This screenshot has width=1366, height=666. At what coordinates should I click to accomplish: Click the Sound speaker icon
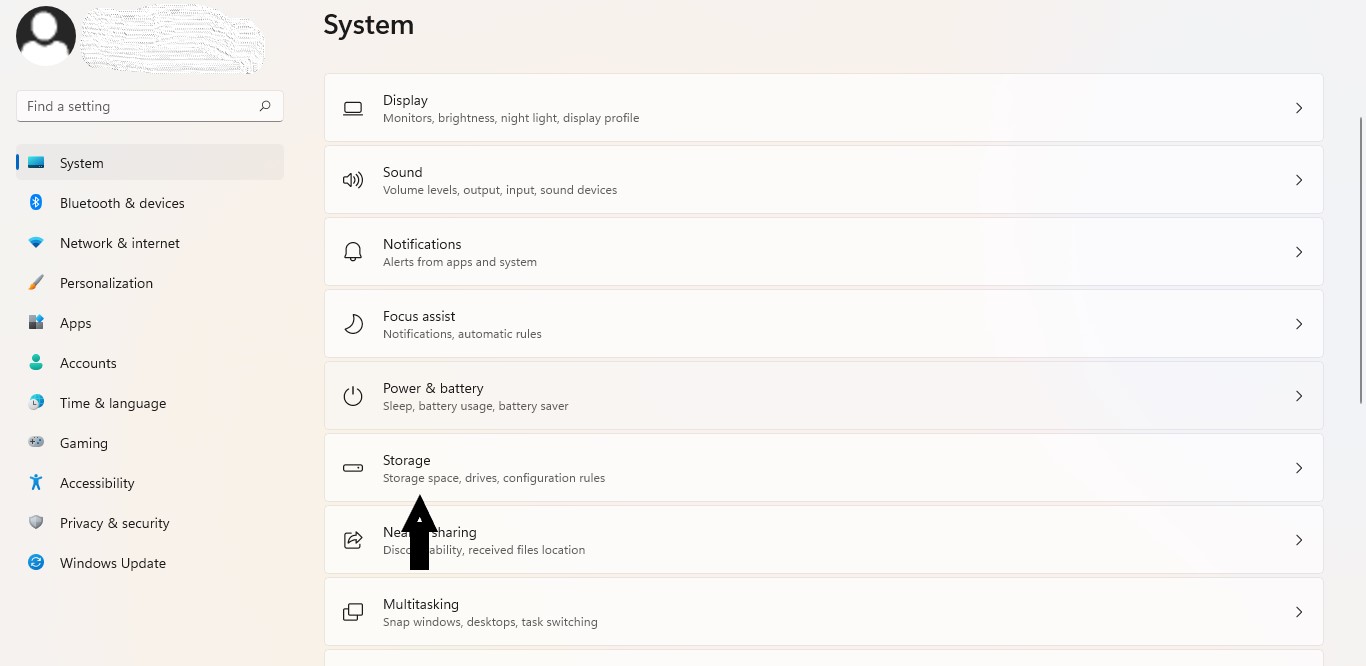353,180
